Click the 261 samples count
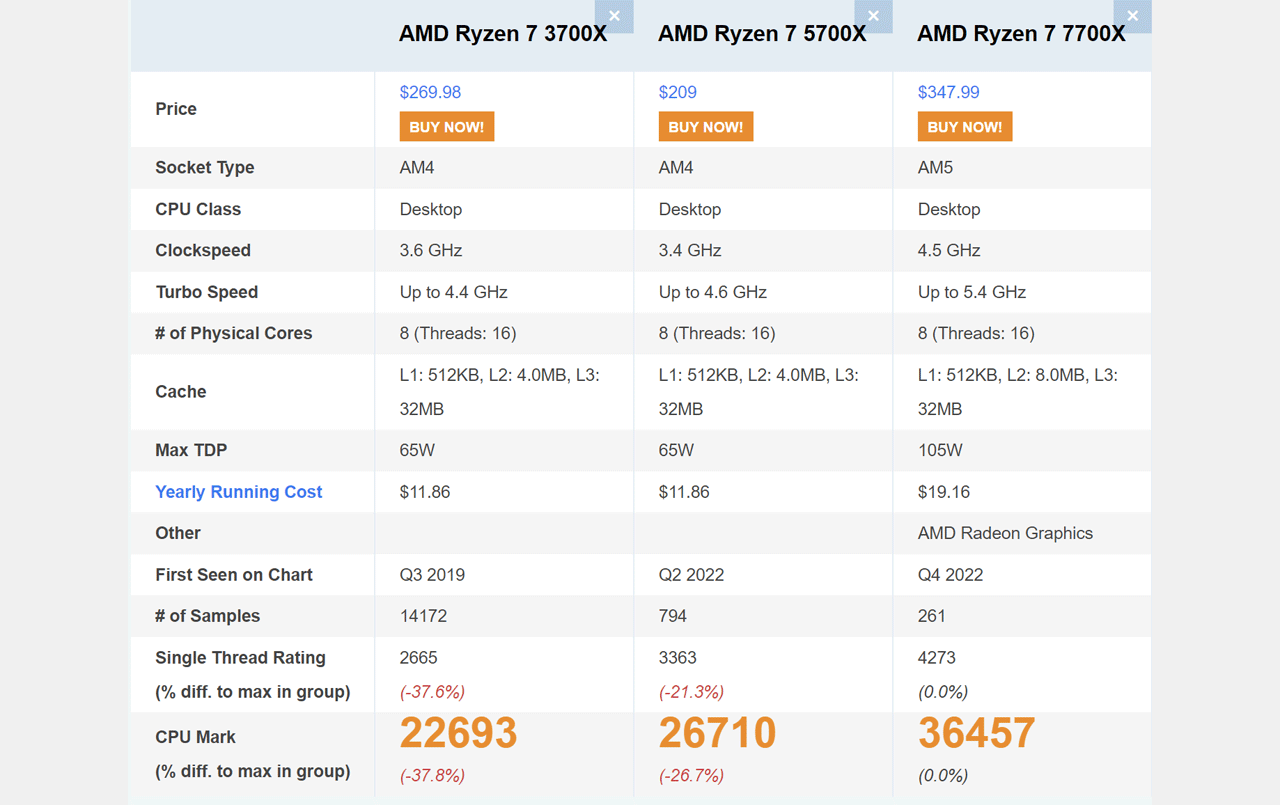Image resolution: width=1280 pixels, height=805 pixels. 932,616
